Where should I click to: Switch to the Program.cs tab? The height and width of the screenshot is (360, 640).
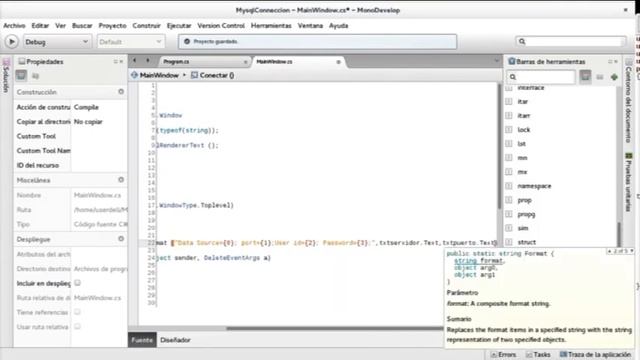(x=176, y=62)
